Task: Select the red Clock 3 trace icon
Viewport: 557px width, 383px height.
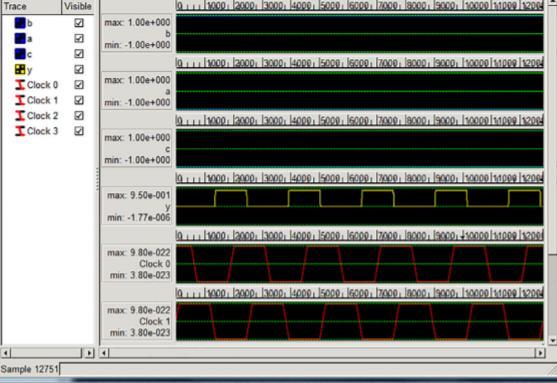Action: pos(20,131)
